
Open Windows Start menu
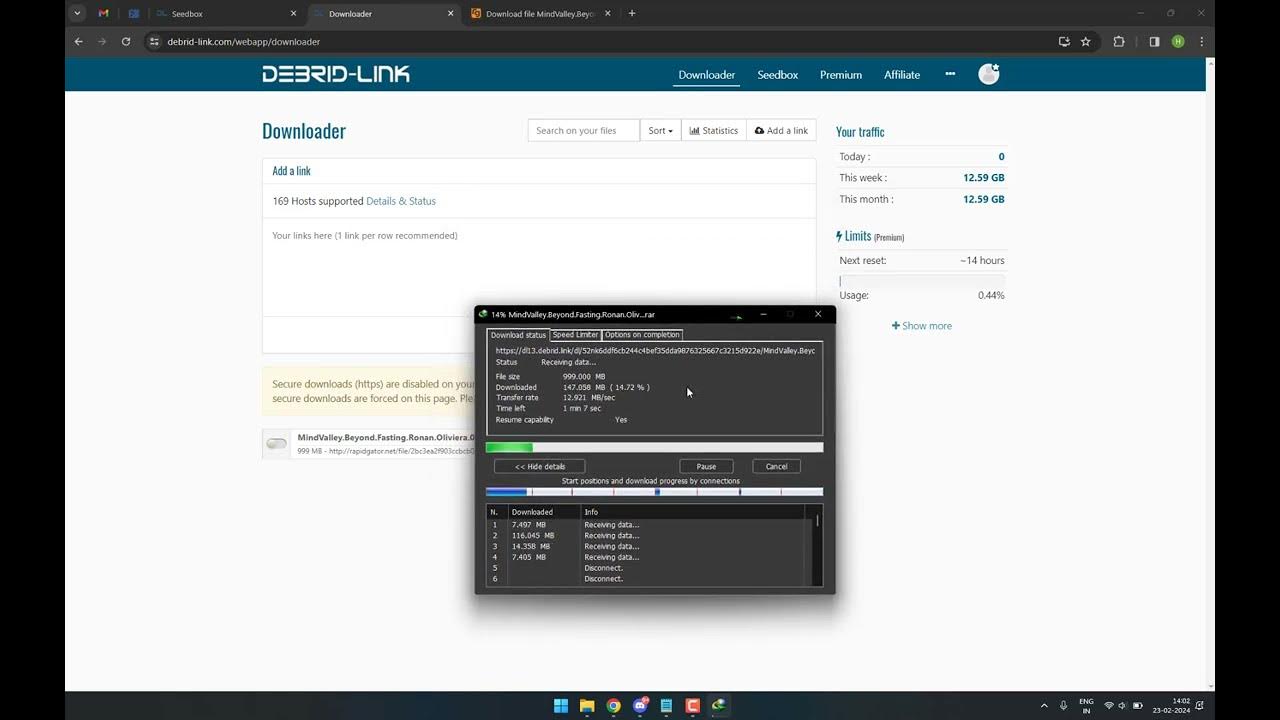click(x=561, y=706)
